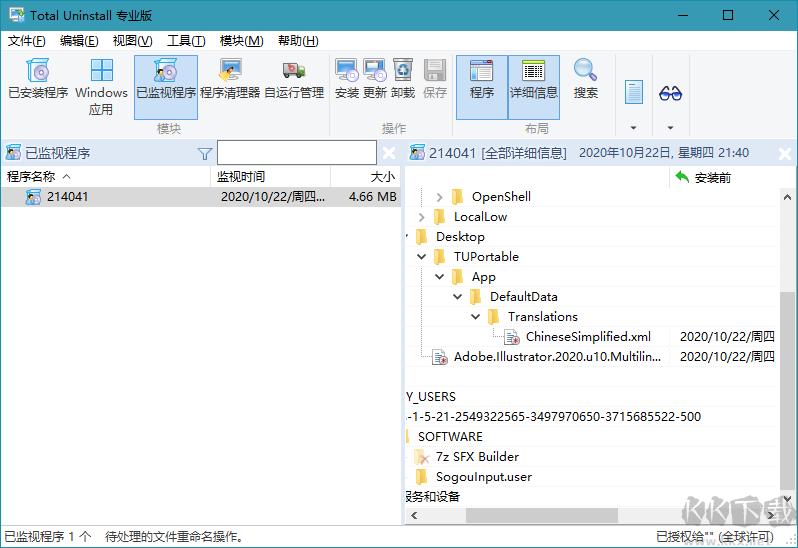Open the 模块(M) menu
This screenshot has height=548, width=798.
(x=241, y=41)
